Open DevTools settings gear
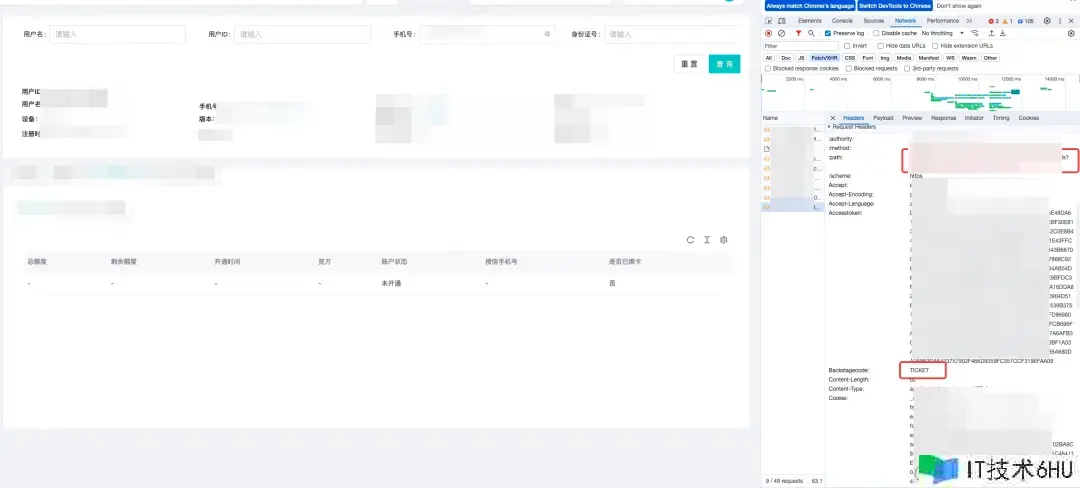Image resolution: width=1080 pixels, height=488 pixels. coord(1047,21)
